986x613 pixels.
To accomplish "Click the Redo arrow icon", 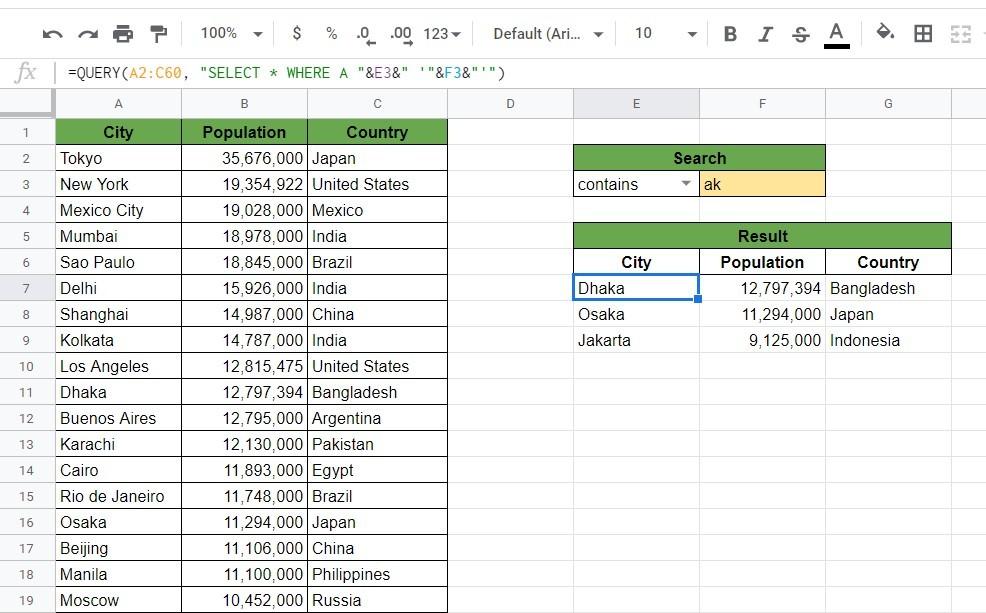I will tap(88, 34).
